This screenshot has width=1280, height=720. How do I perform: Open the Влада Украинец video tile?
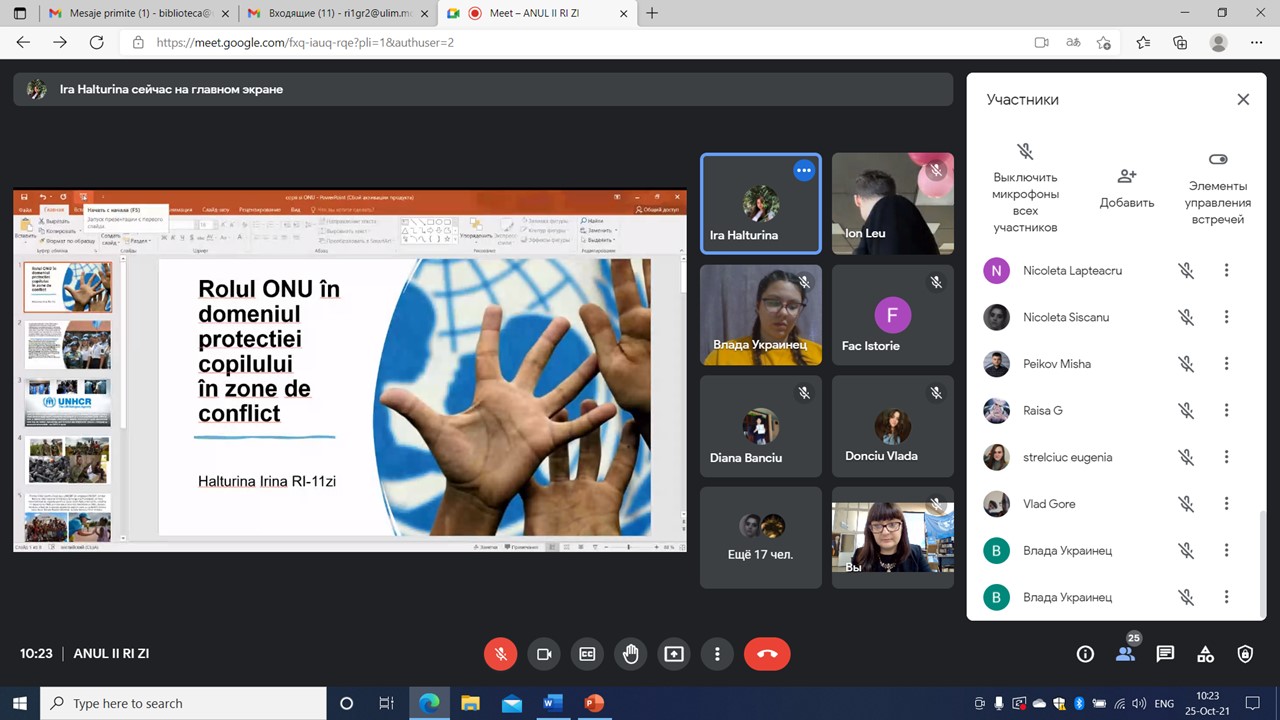(x=761, y=315)
